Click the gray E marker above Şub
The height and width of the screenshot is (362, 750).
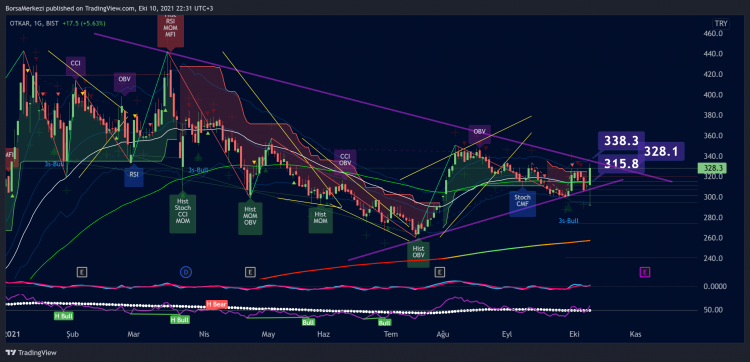(83, 273)
